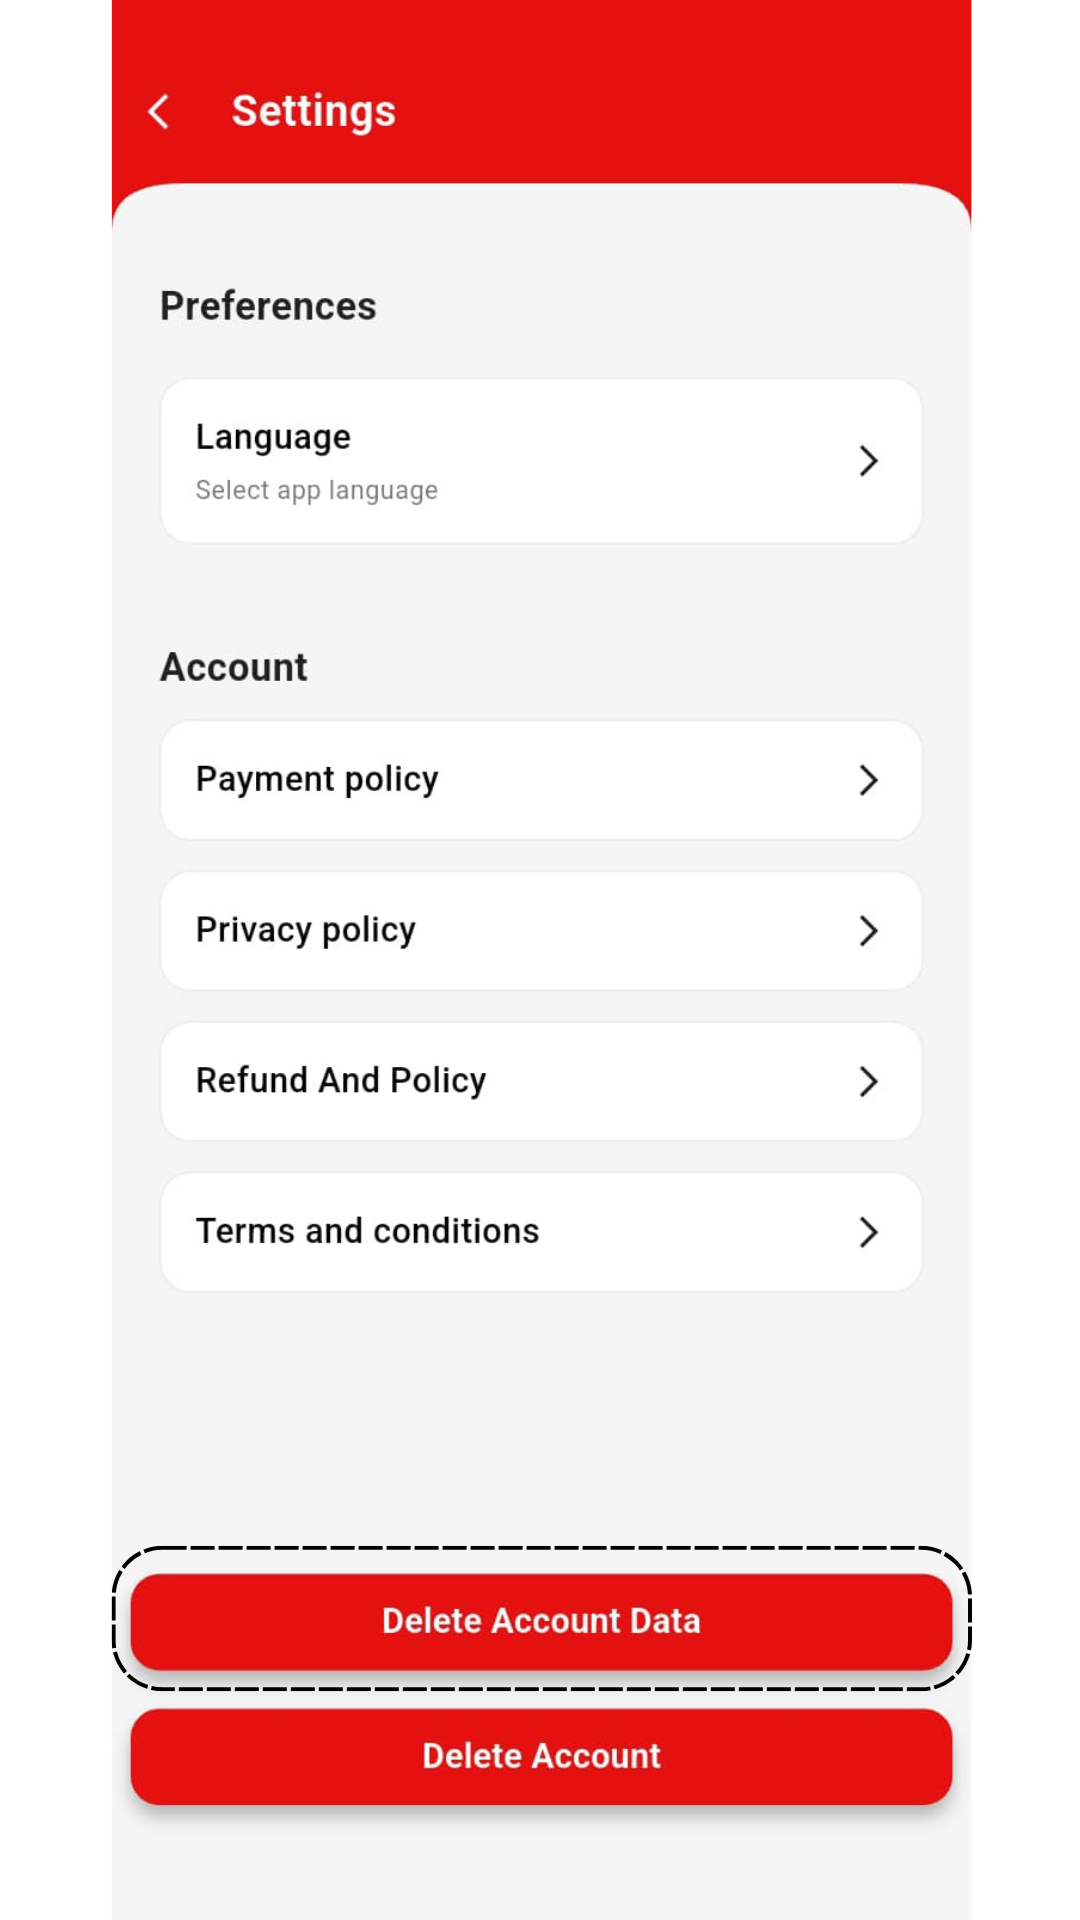The width and height of the screenshot is (1080, 1920).
Task: Tap blank space above Delete Account Data
Action: click(x=541, y=1420)
